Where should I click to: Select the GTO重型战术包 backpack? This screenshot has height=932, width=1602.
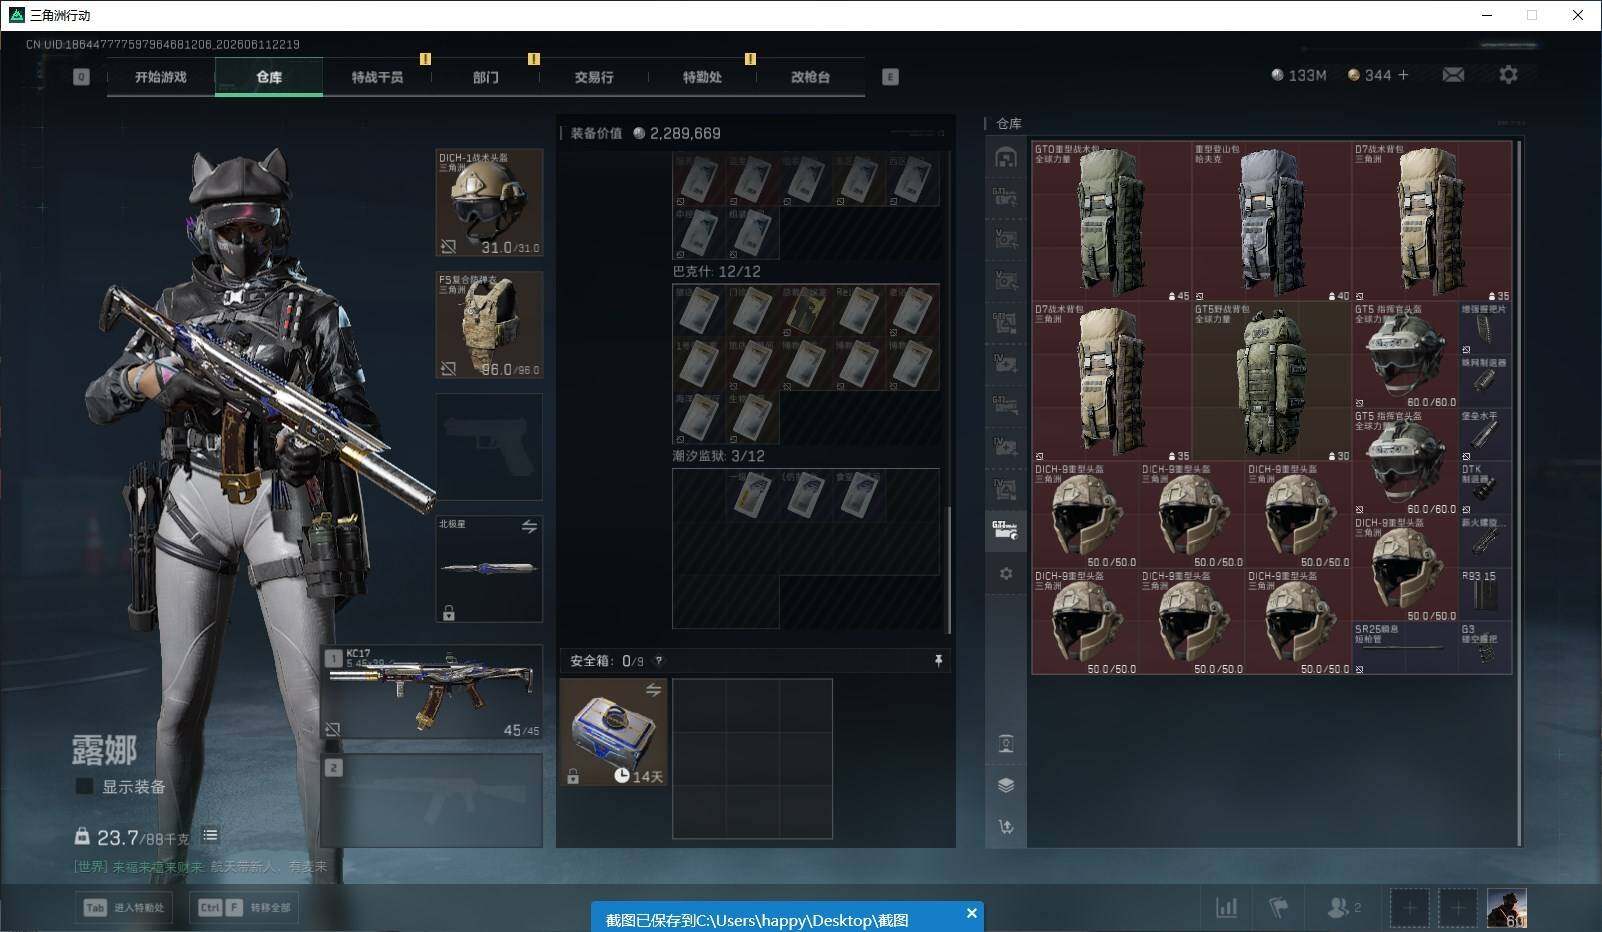[x=1112, y=222]
